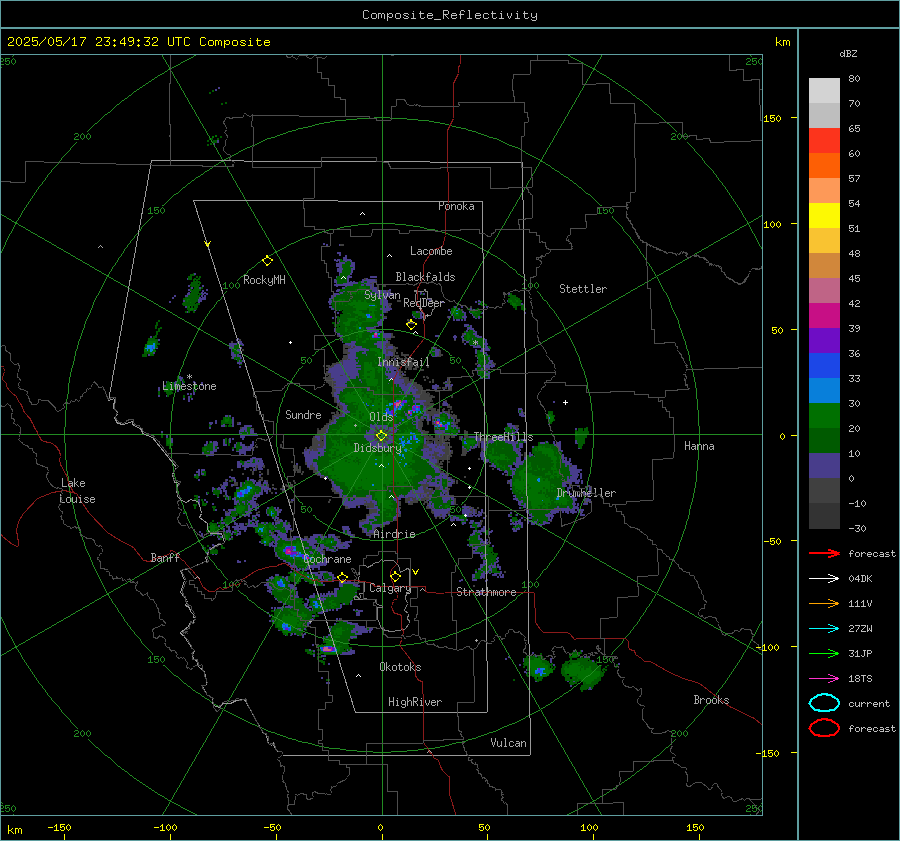Viewport: 900px width, 841px height.
Task: Click the RockyMH label
Action: [264, 280]
